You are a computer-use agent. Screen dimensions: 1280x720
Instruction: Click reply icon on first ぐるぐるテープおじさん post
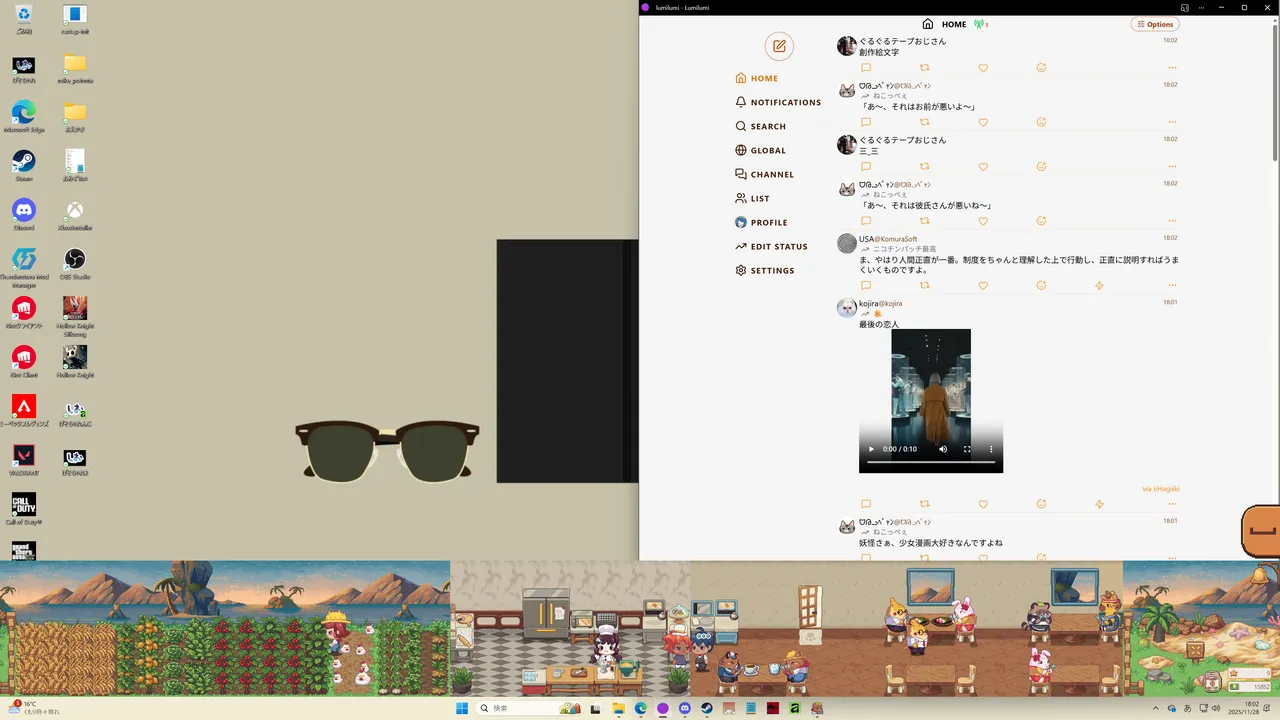866,68
